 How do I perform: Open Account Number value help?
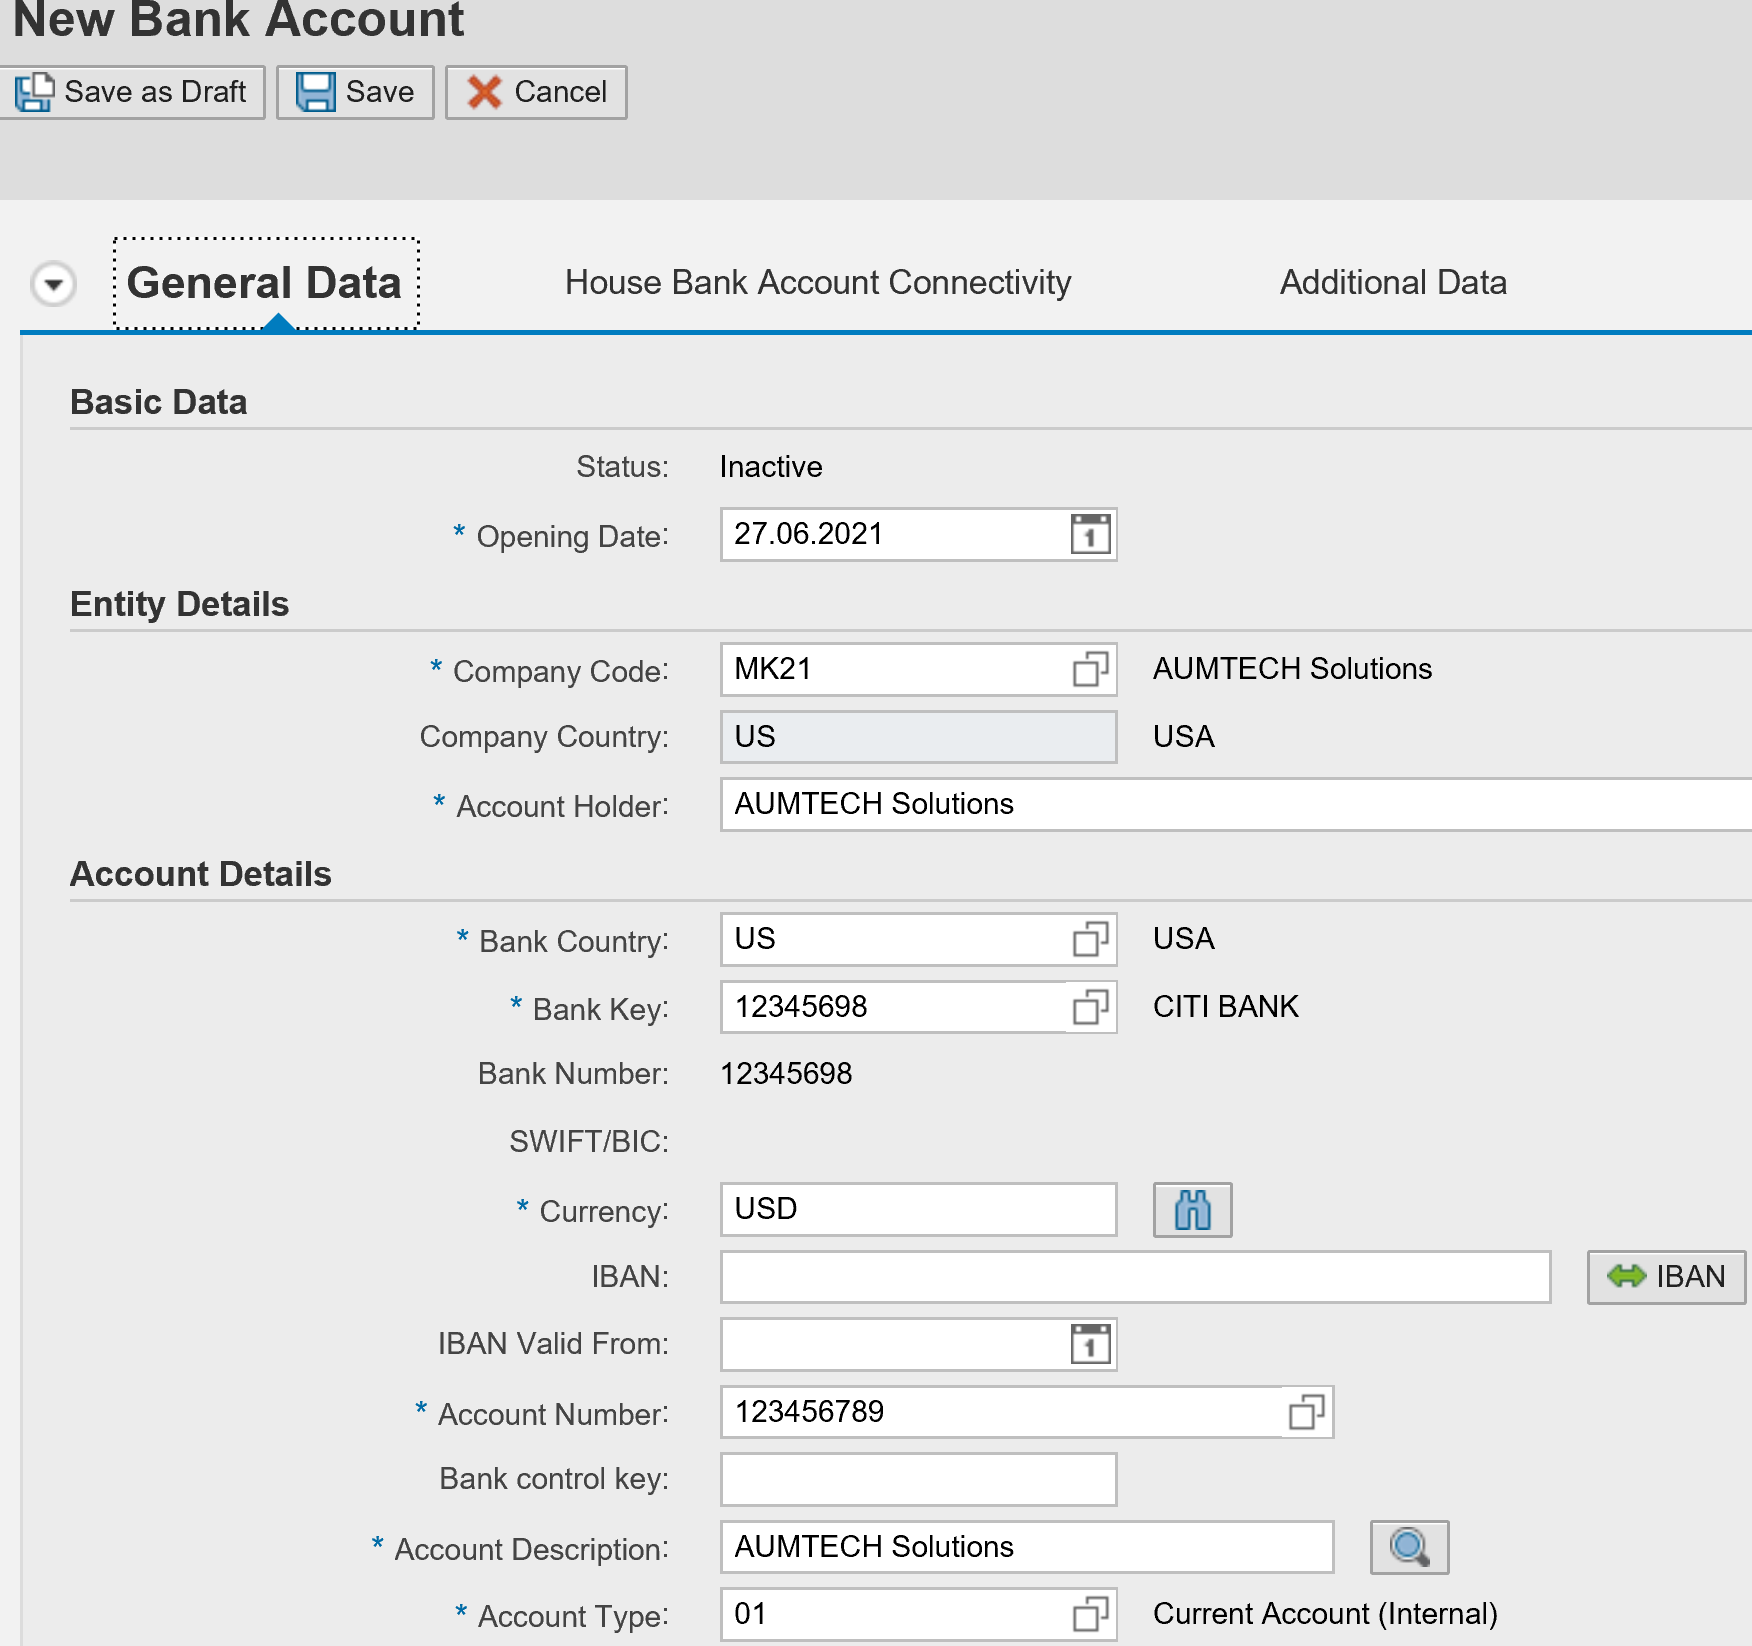point(1306,1412)
